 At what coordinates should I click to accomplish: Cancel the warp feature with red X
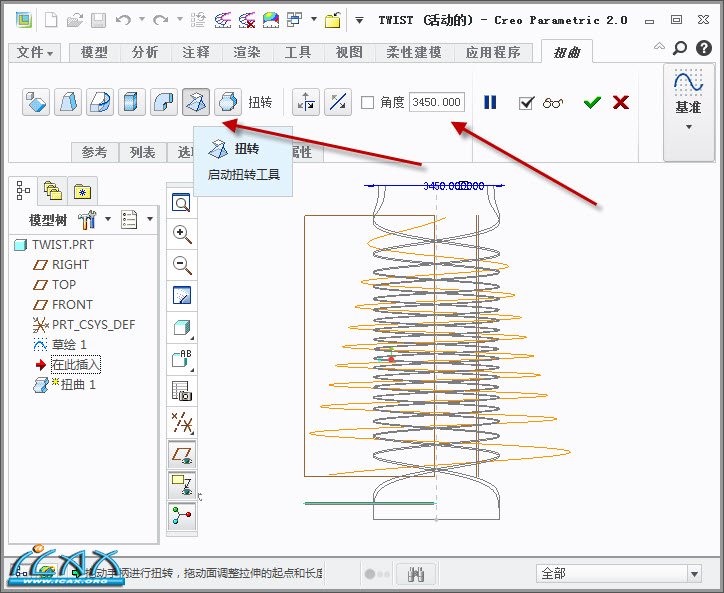click(620, 102)
